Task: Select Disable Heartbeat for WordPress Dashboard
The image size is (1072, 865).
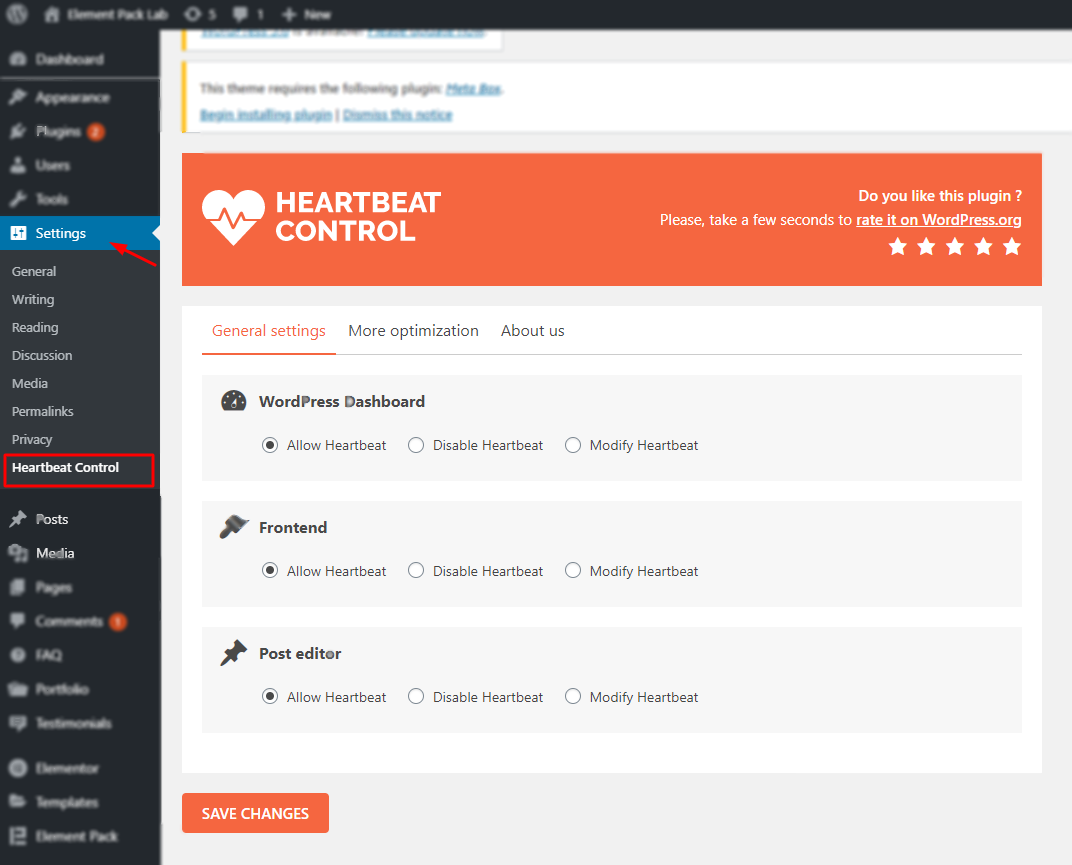Action: (416, 445)
